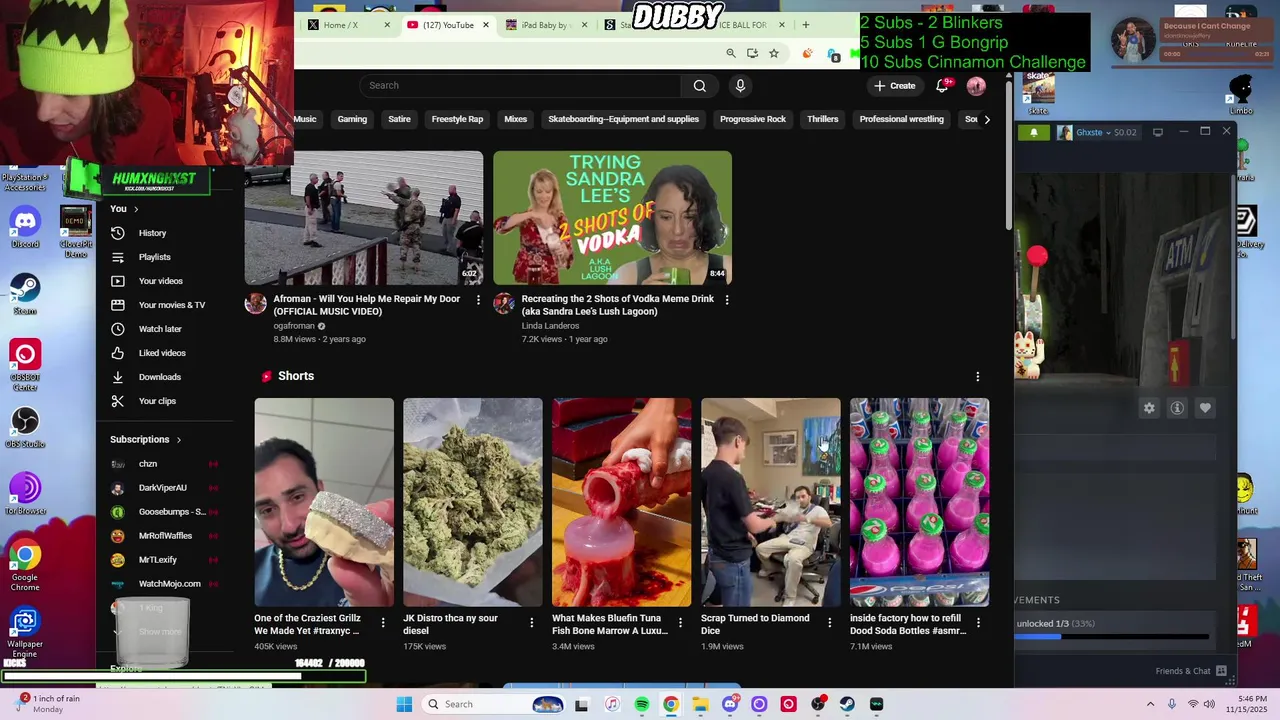1280x720 pixels.
Task: Click the YouTube search input field
Action: pyautogui.click(x=520, y=86)
